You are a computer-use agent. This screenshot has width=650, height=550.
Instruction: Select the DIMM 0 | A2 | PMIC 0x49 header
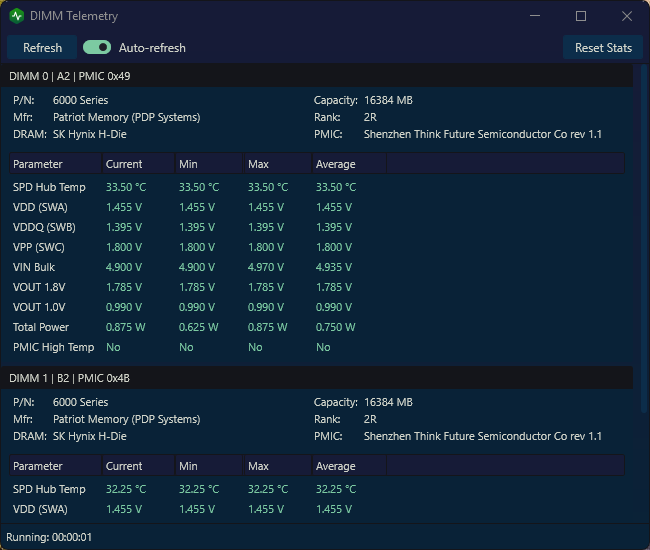tap(317, 76)
